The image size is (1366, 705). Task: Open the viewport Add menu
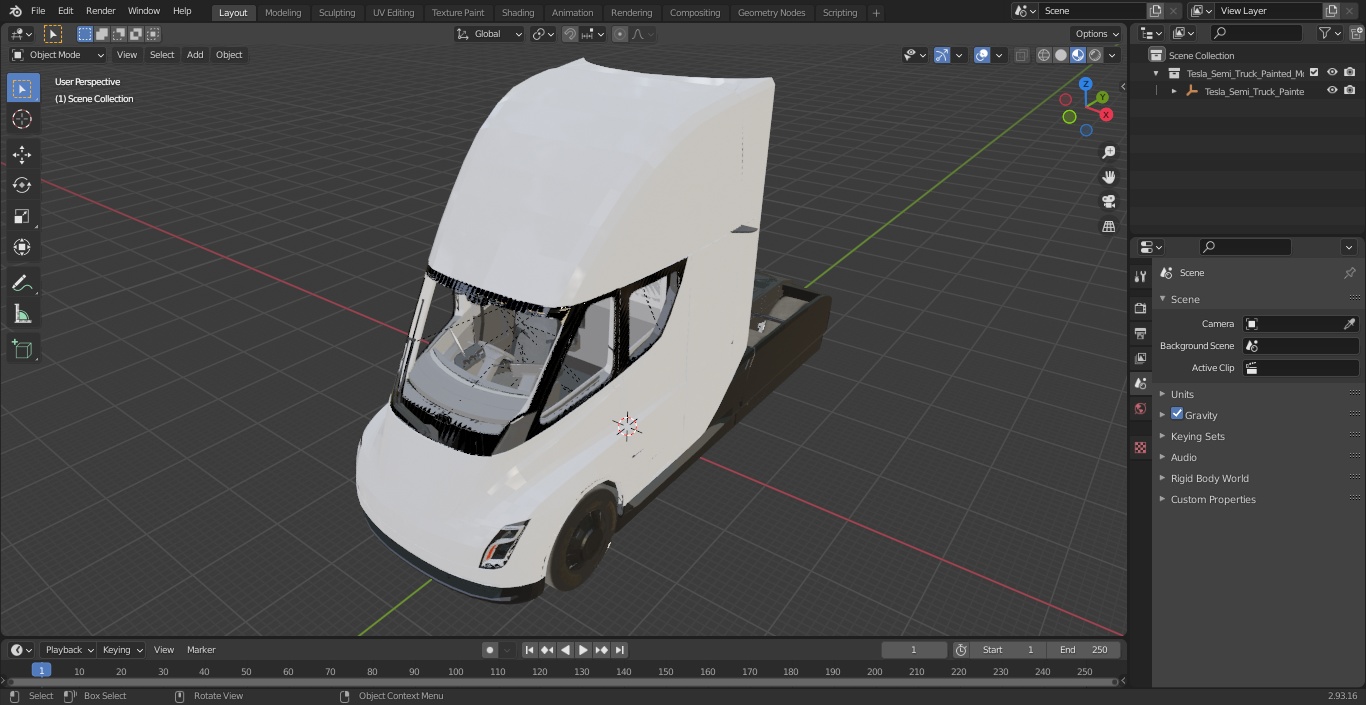tap(195, 55)
